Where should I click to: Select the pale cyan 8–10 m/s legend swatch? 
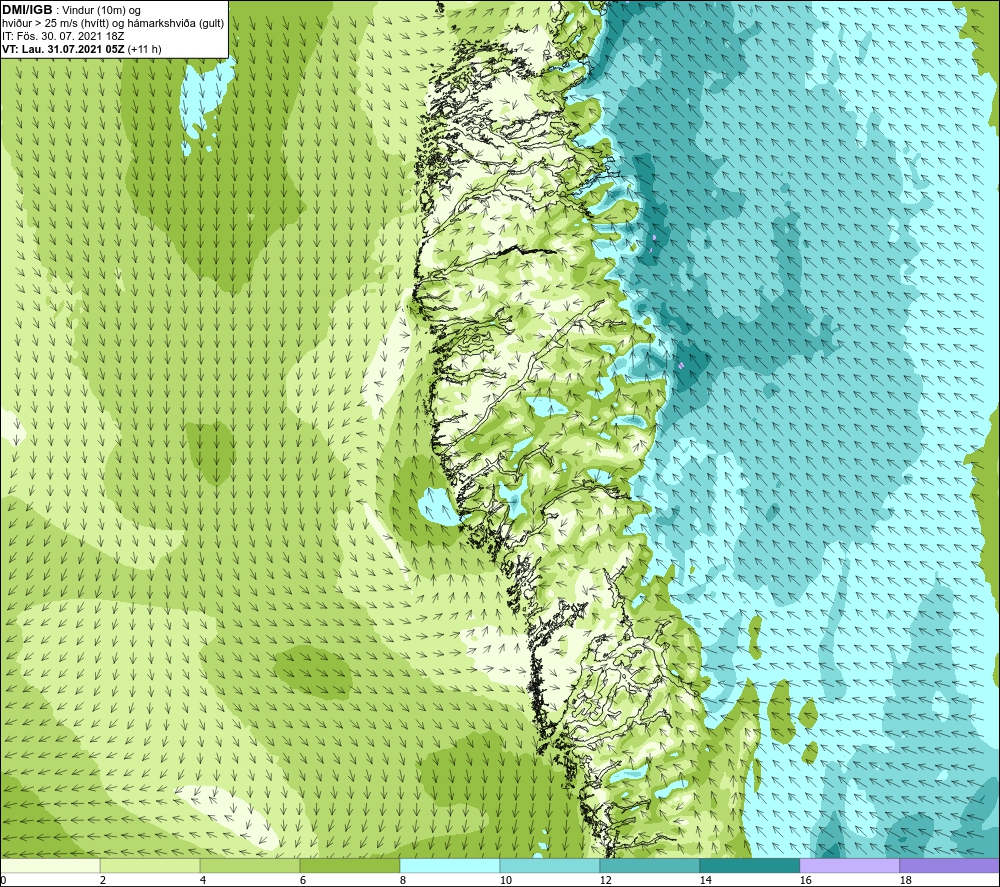tap(450, 865)
